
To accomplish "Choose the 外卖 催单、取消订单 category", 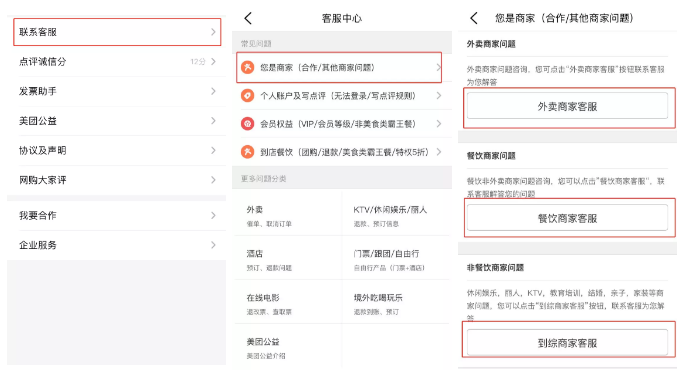I will pyautogui.click(x=288, y=216).
